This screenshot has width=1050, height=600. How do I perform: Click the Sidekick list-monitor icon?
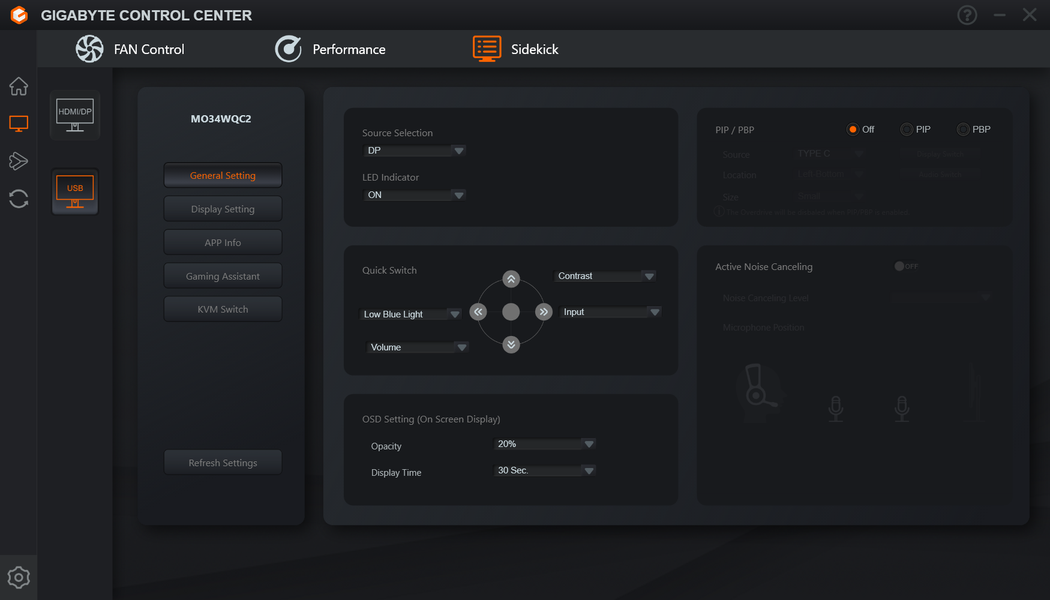[487, 49]
